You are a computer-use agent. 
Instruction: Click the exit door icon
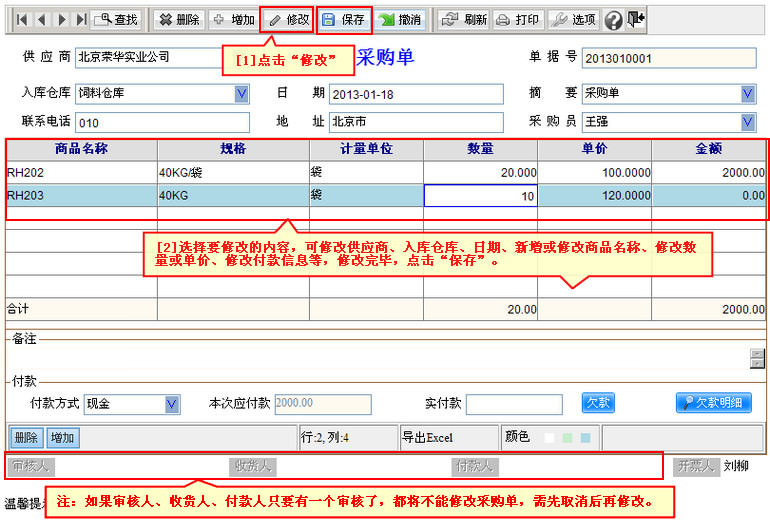click(636, 19)
